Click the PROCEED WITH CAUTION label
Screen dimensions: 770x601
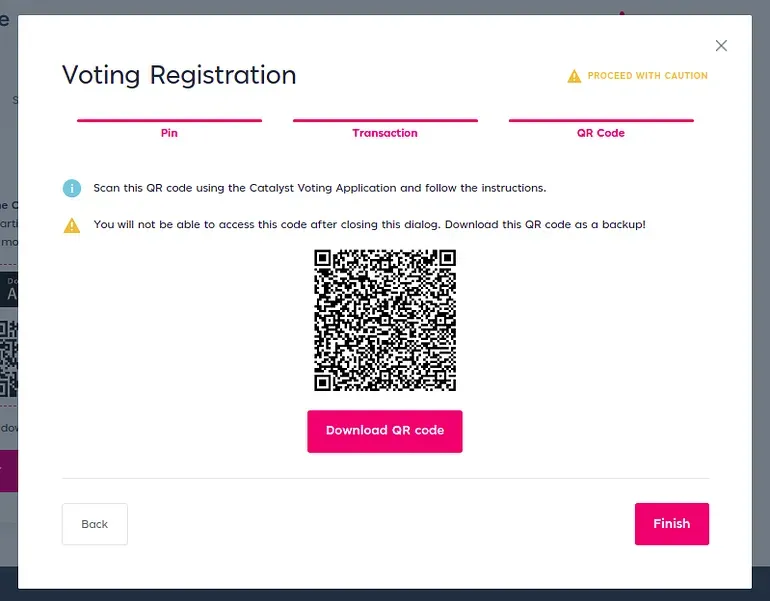point(648,76)
